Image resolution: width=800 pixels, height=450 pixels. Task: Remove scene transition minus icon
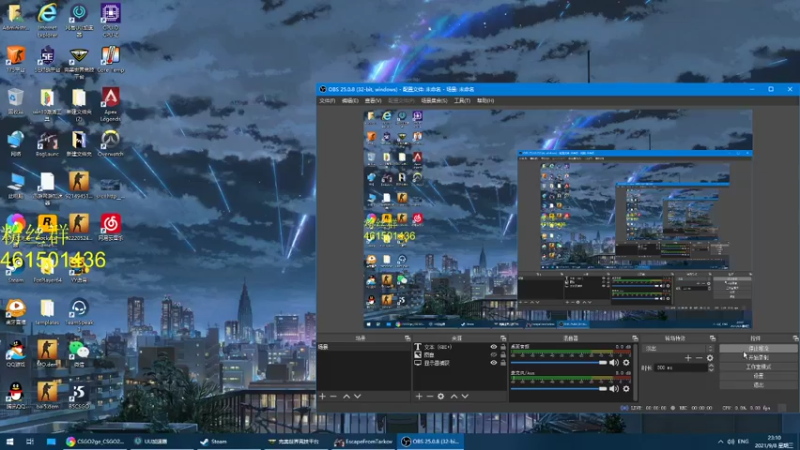699,358
